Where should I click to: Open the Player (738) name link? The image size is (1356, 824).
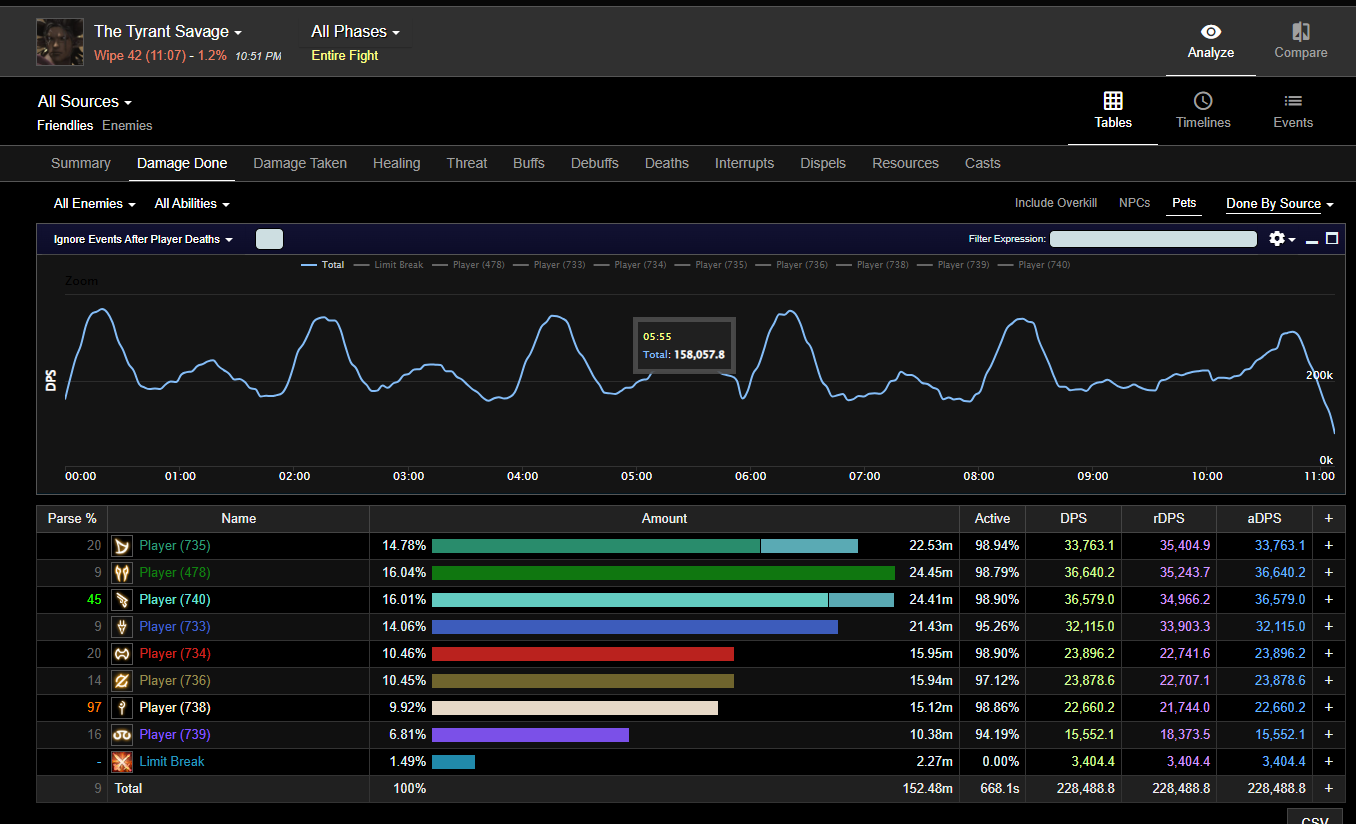point(175,708)
